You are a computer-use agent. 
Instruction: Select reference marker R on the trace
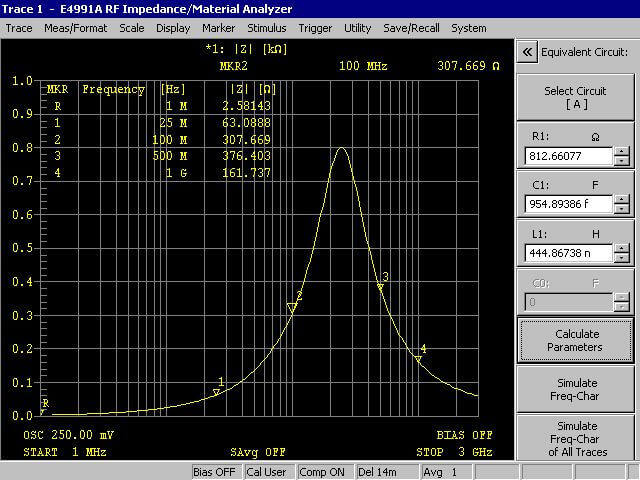click(42, 412)
